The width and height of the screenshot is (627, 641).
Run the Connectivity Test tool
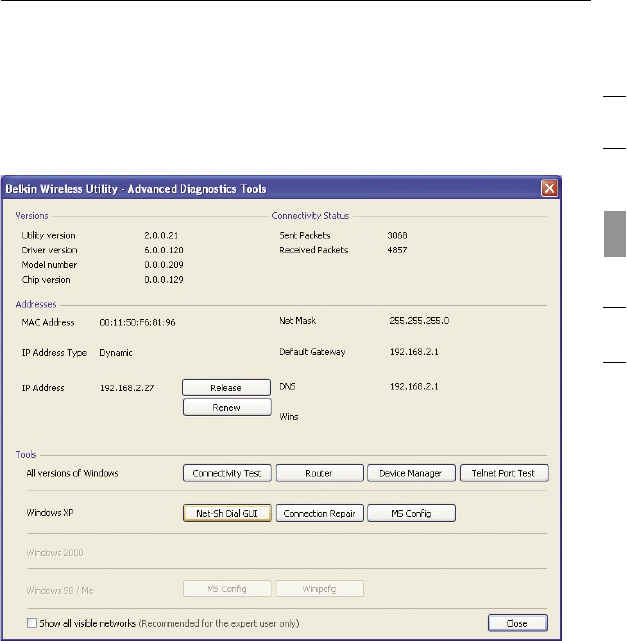(227, 473)
